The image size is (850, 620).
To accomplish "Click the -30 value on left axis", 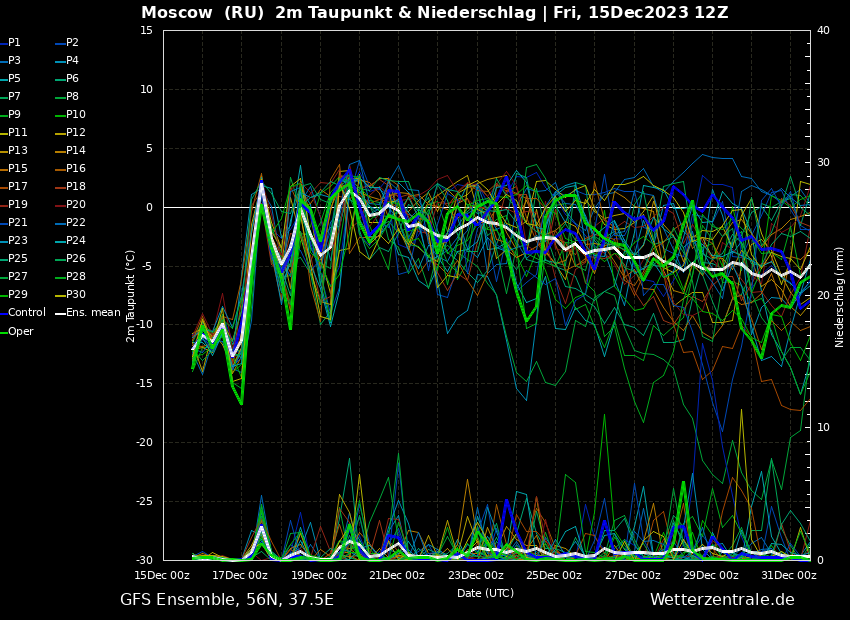I will point(145,560).
